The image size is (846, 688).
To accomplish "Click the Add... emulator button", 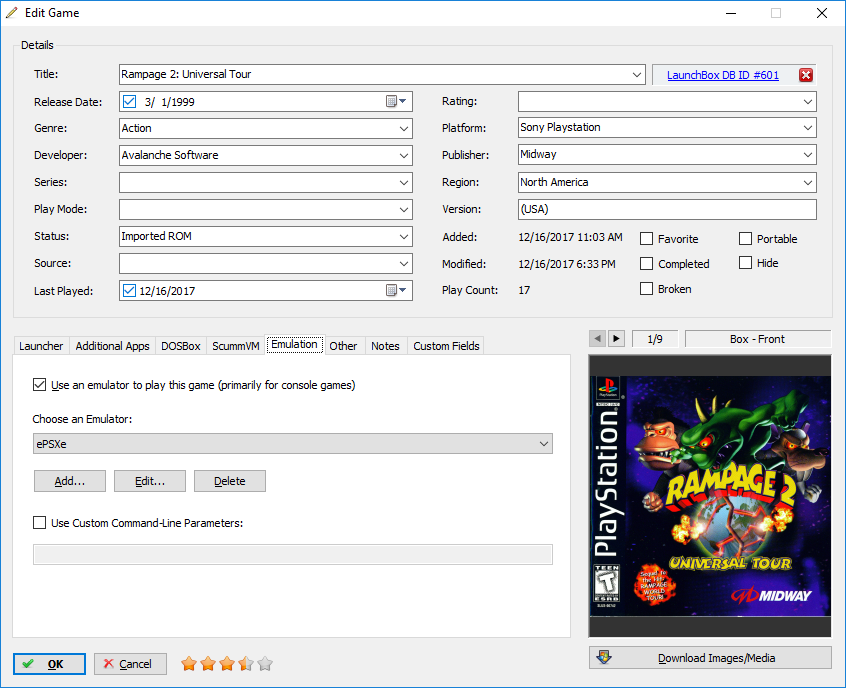I will (x=70, y=481).
